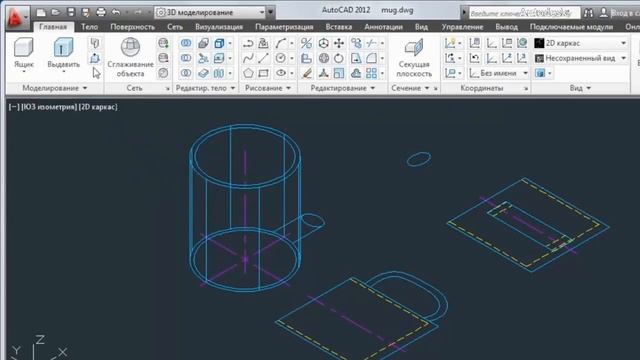The width and height of the screenshot is (640, 360).
Task: Click the [ЮЗ изометрия] view label
Action: click(x=49, y=107)
